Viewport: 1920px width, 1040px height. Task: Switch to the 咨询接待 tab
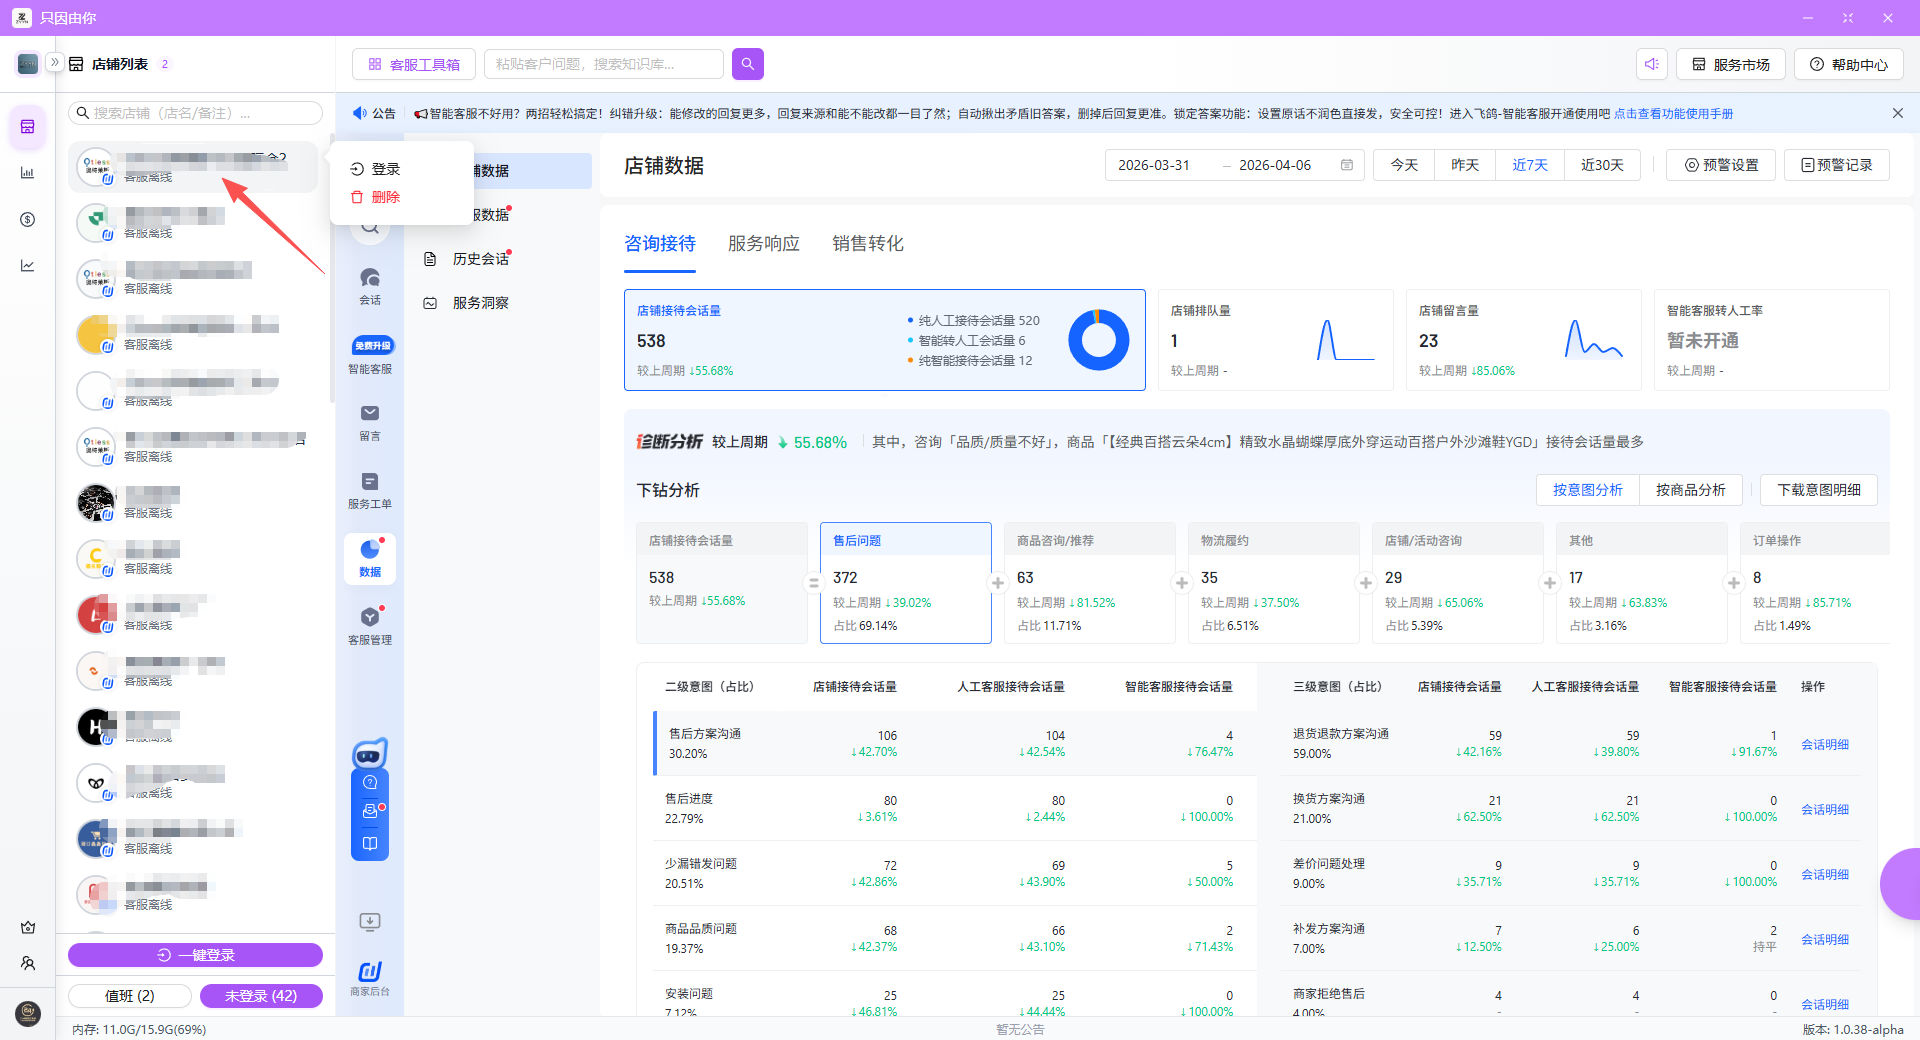pyautogui.click(x=660, y=244)
